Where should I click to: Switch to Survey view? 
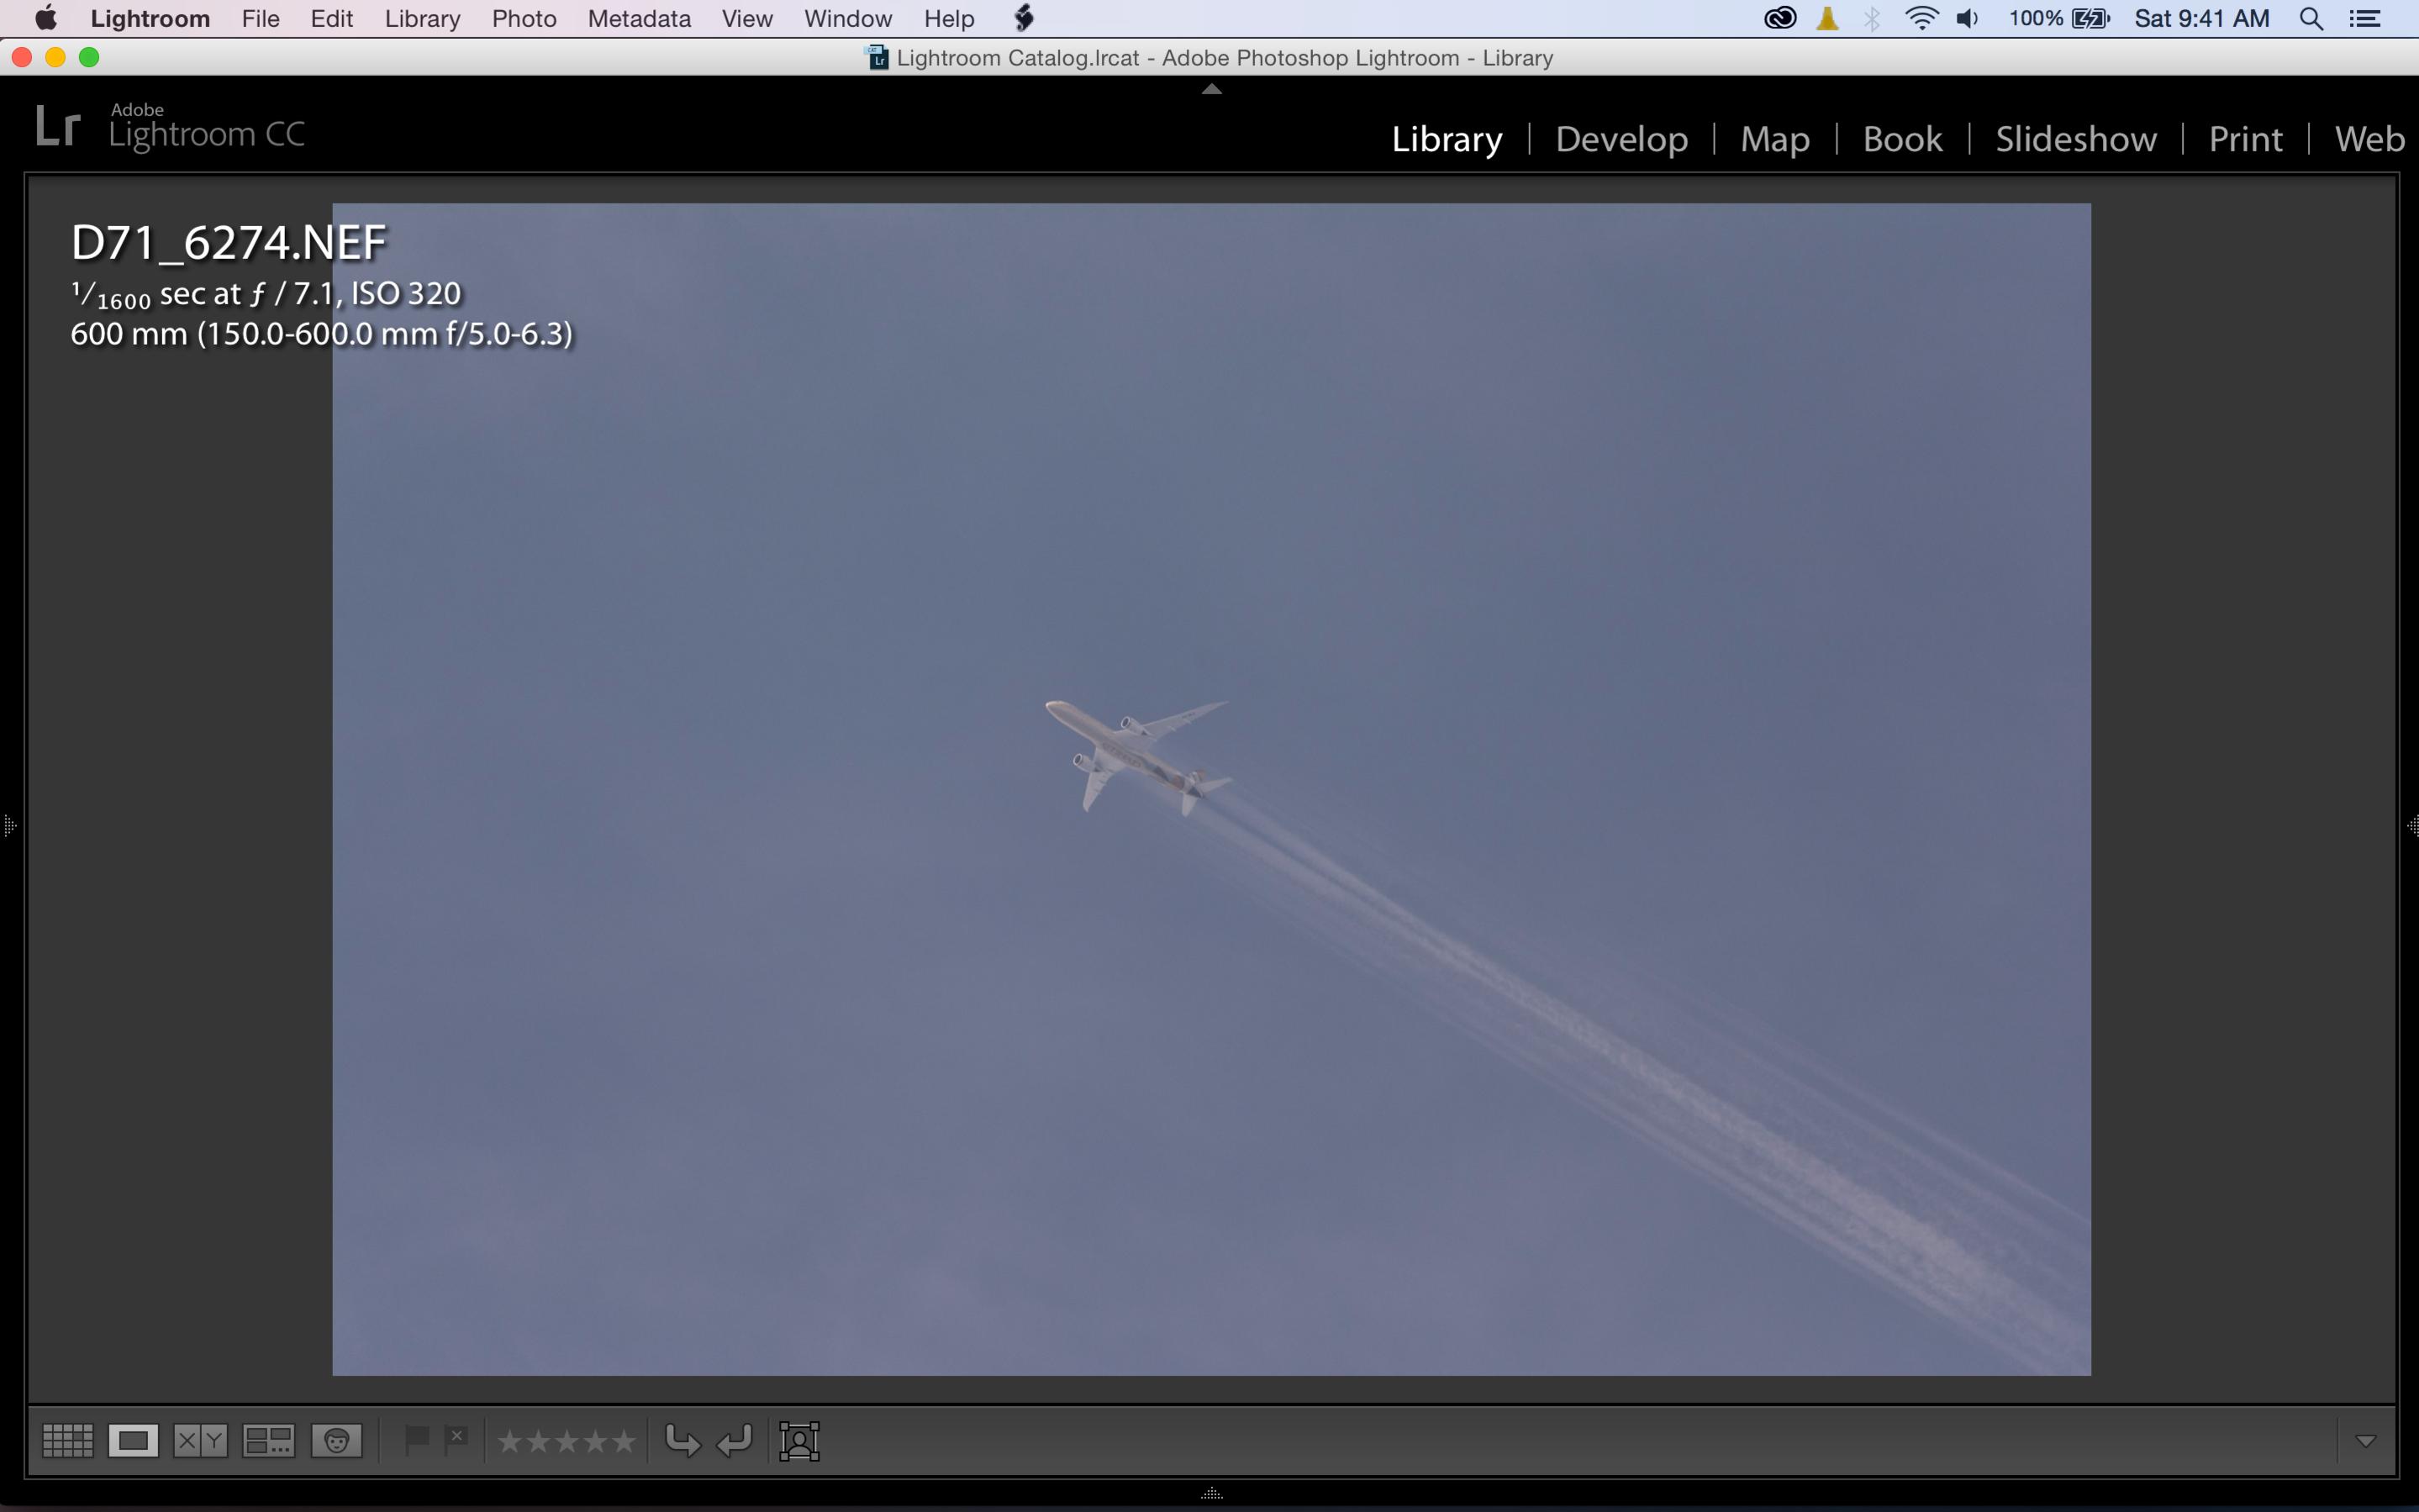click(268, 1441)
